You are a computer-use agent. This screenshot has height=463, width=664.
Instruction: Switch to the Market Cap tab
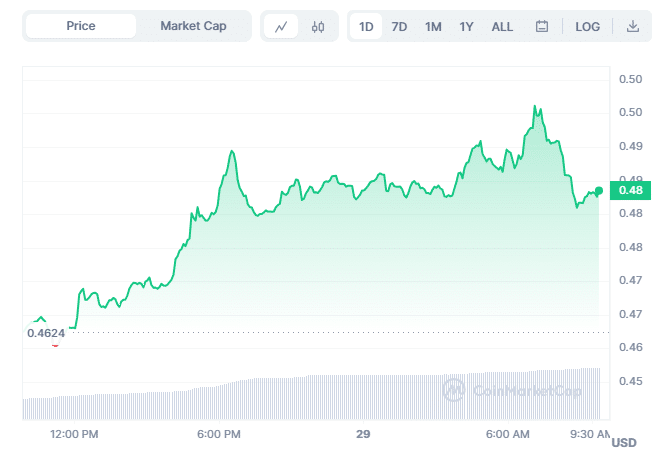(x=193, y=26)
